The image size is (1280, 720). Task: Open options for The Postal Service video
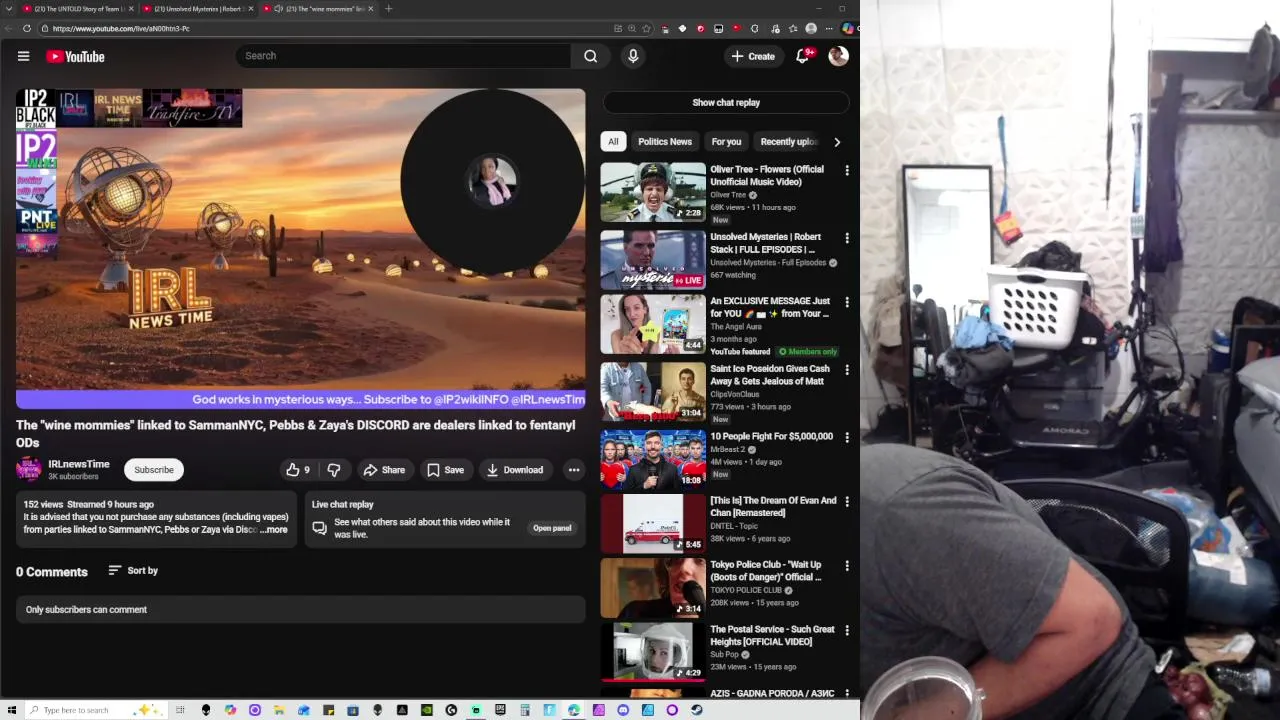click(x=847, y=631)
